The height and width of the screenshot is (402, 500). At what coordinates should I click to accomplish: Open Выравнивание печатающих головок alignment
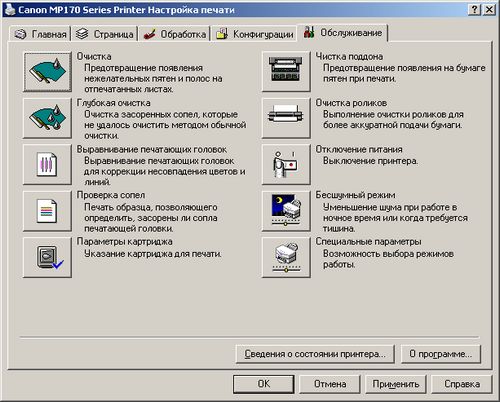coord(47,164)
